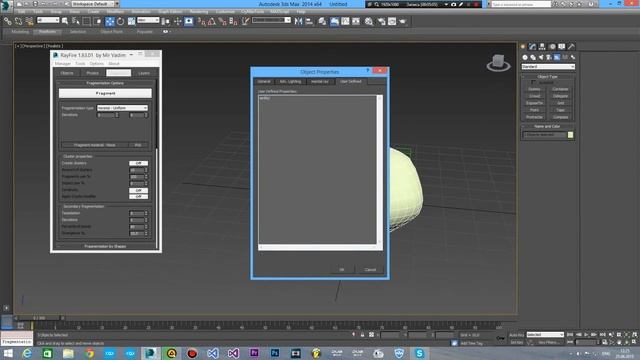
Task: Open the Utilities tab in command panel
Action: pyautogui.click(x=571, y=47)
